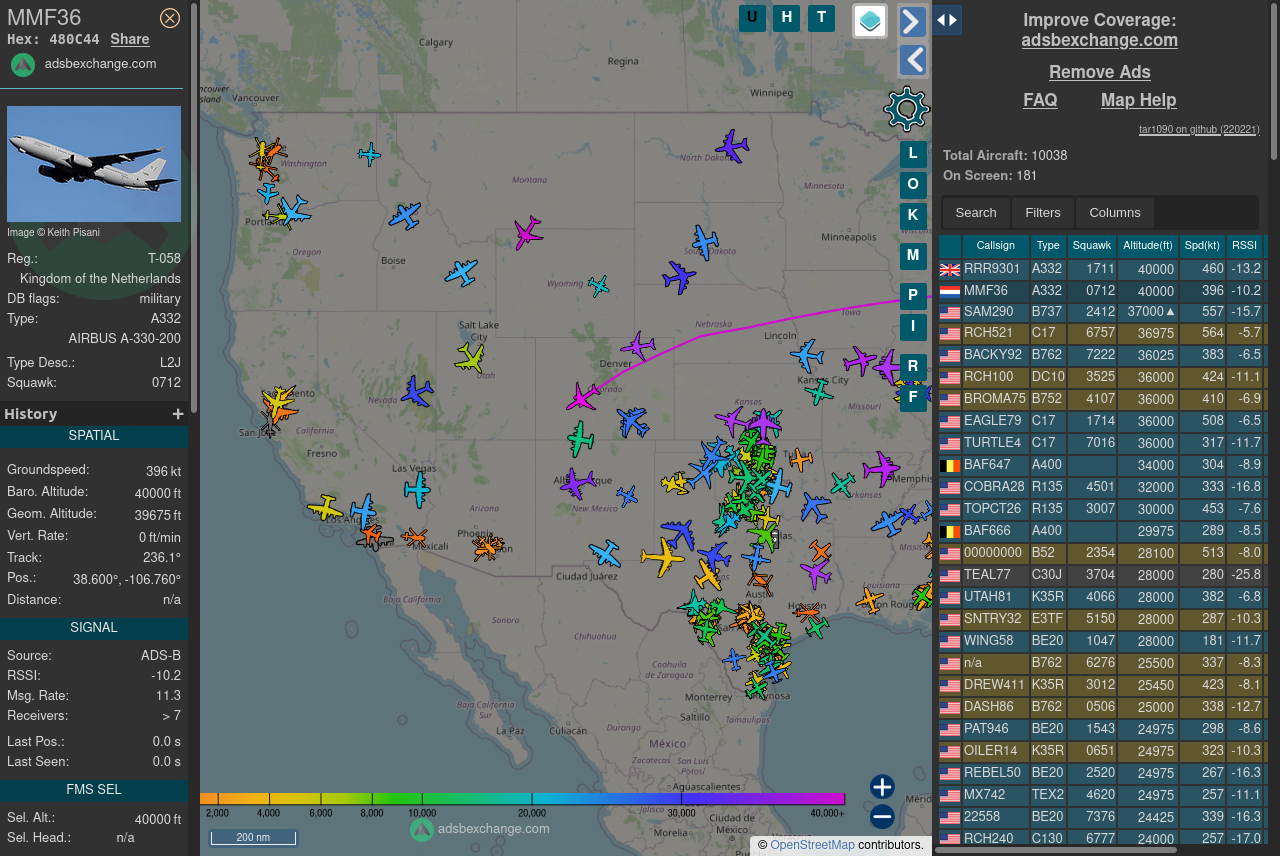This screenshot has height=856, width=1280.
Task: Toggle the P map button
Action: [912, 296]
